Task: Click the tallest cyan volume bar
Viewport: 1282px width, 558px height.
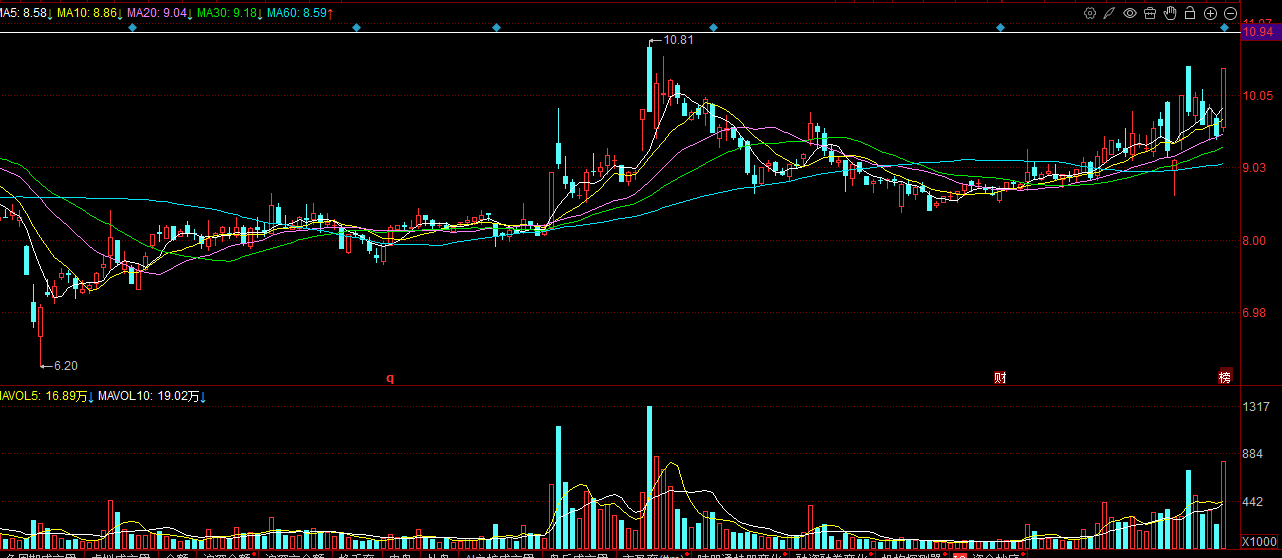Action: (x=649, y=478)
